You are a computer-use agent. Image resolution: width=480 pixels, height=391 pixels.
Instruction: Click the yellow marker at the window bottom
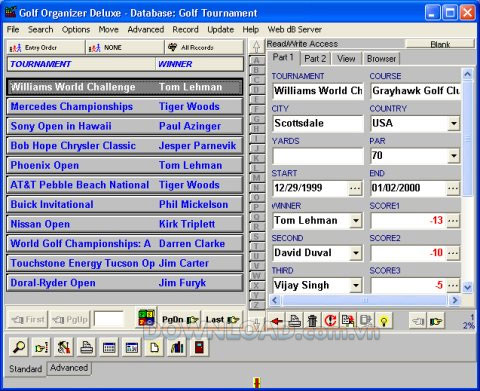(x=257, y=383)
